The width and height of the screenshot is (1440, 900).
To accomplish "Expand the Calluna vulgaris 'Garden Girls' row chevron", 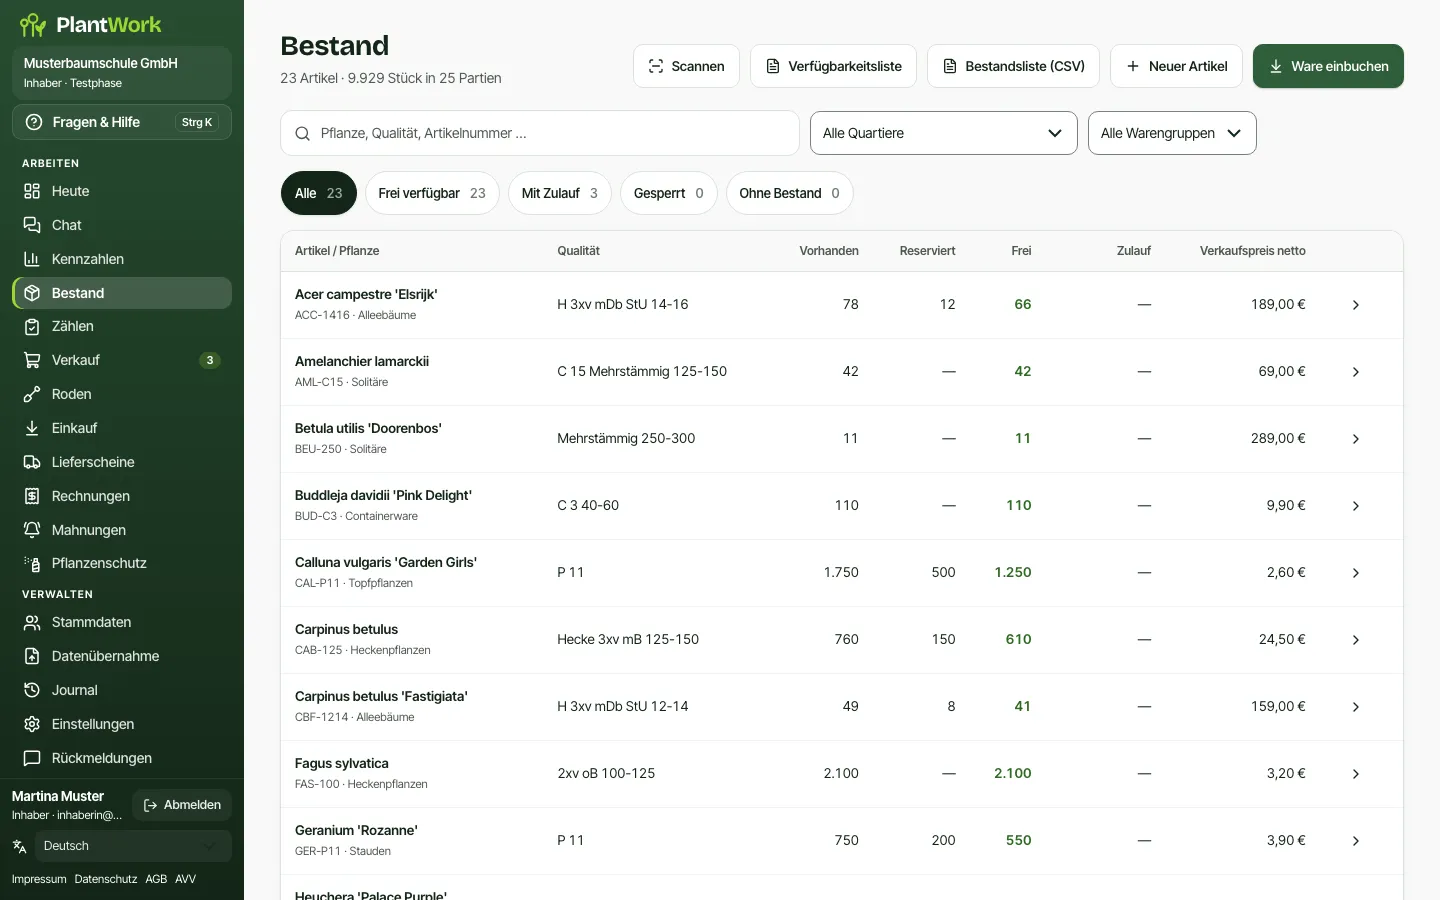I will tap(1356, 573).
